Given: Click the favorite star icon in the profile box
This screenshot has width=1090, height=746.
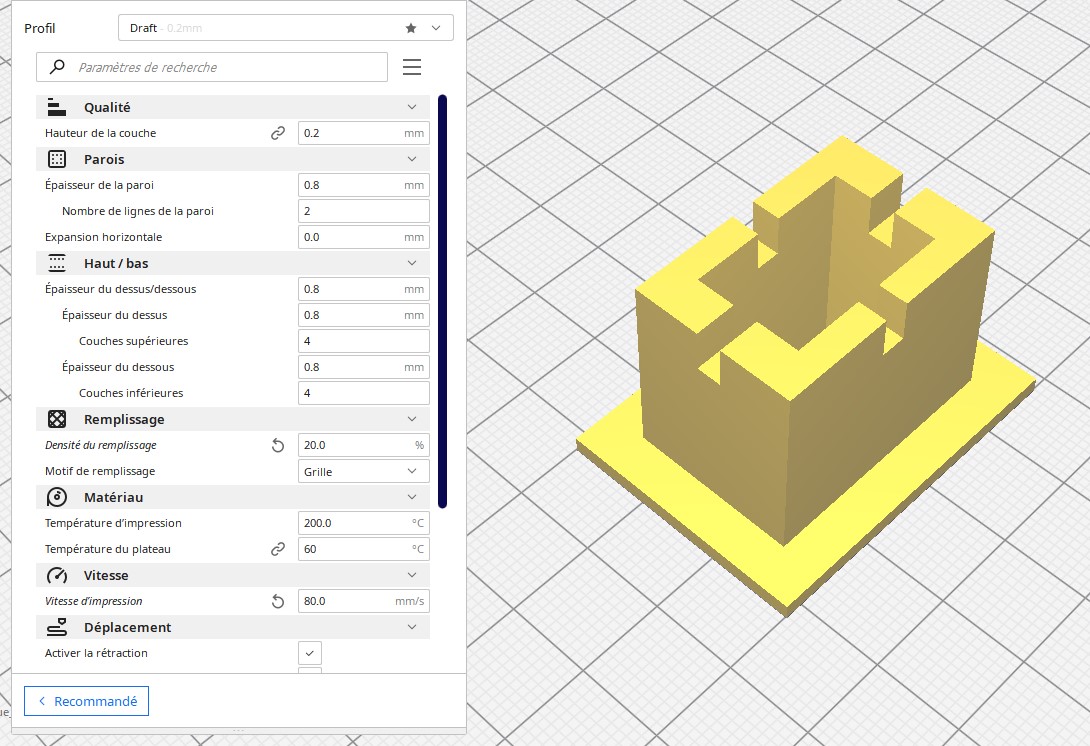Looking at the screenshot, I should [411, 28].
